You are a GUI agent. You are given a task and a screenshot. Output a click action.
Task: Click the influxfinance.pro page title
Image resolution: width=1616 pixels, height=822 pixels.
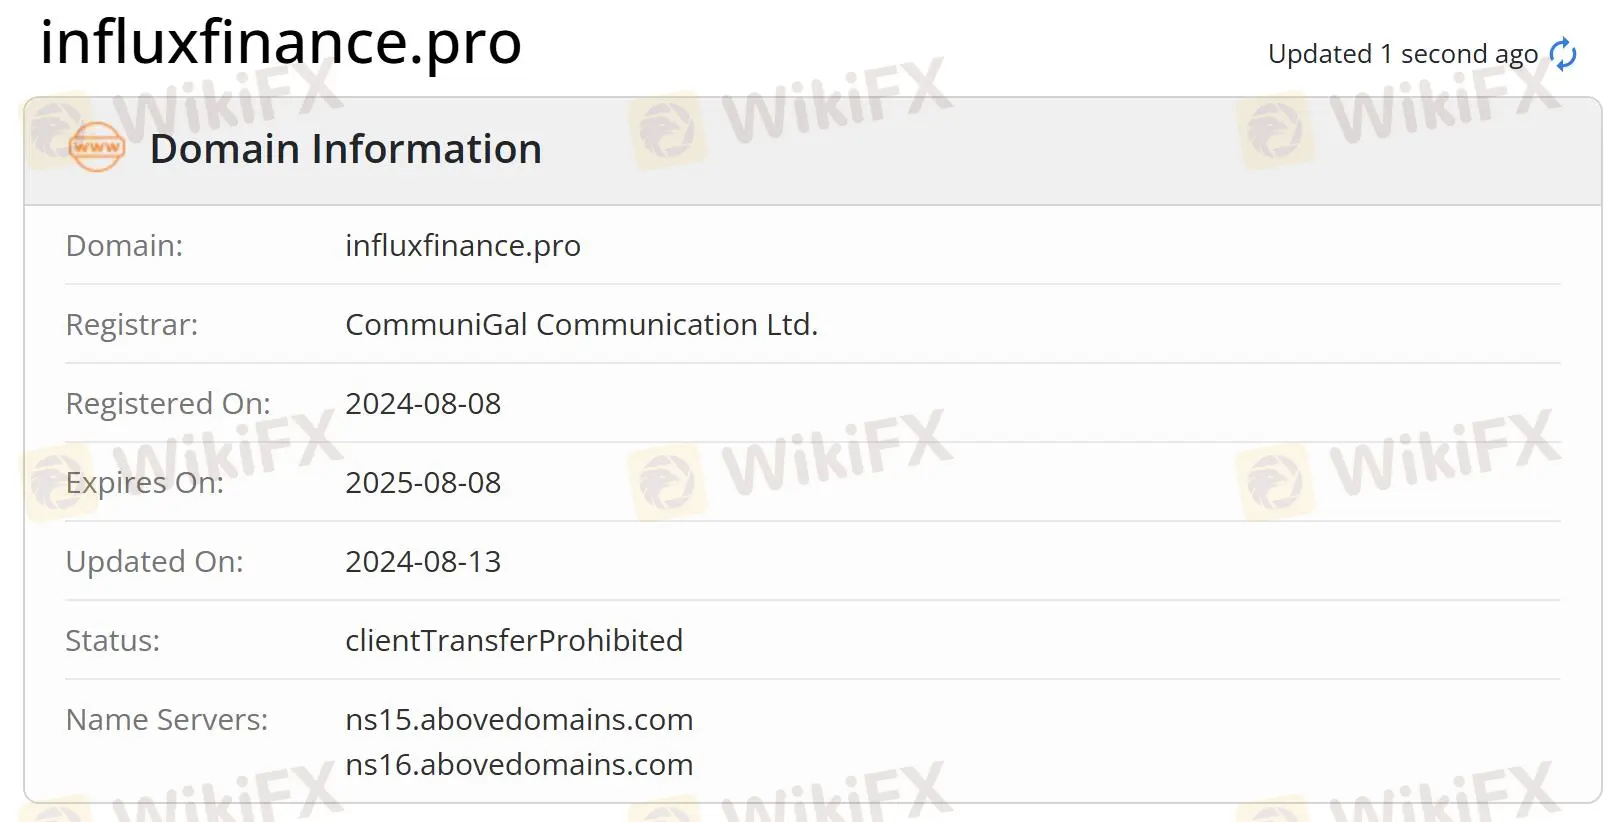pyautogui.click(x=281, y=42)
